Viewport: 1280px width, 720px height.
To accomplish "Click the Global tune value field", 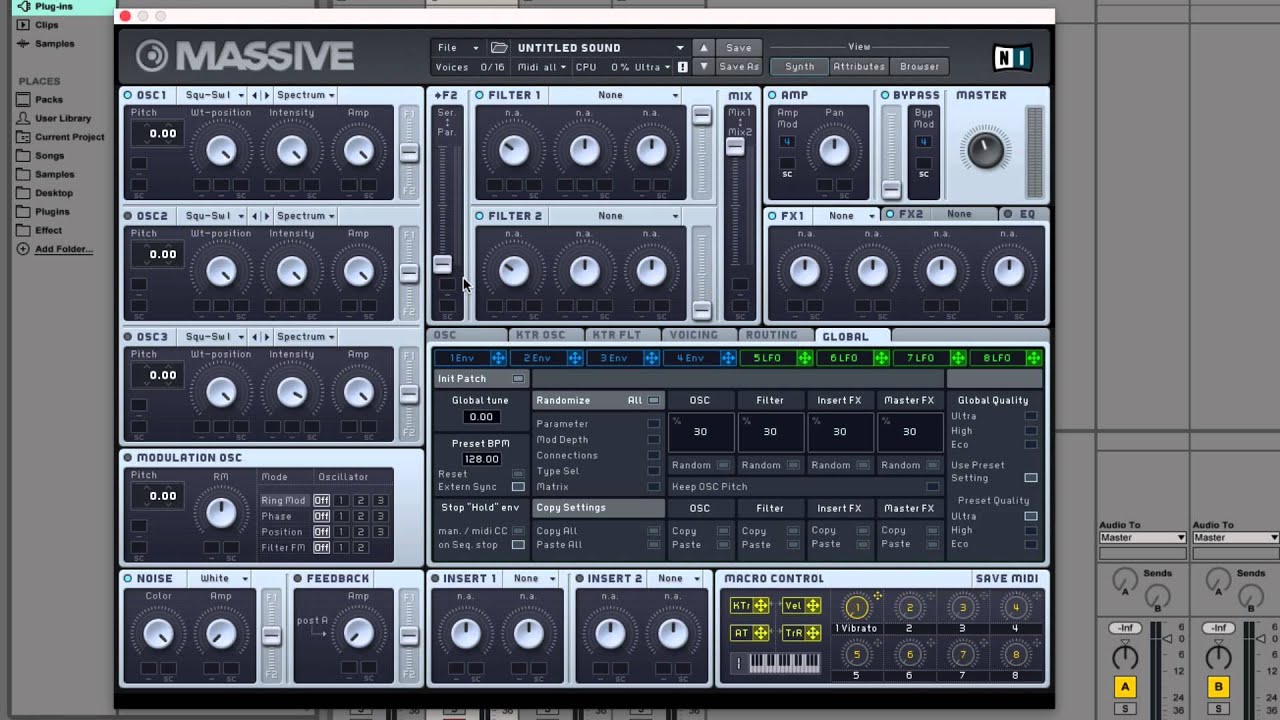I will point(481,417).
